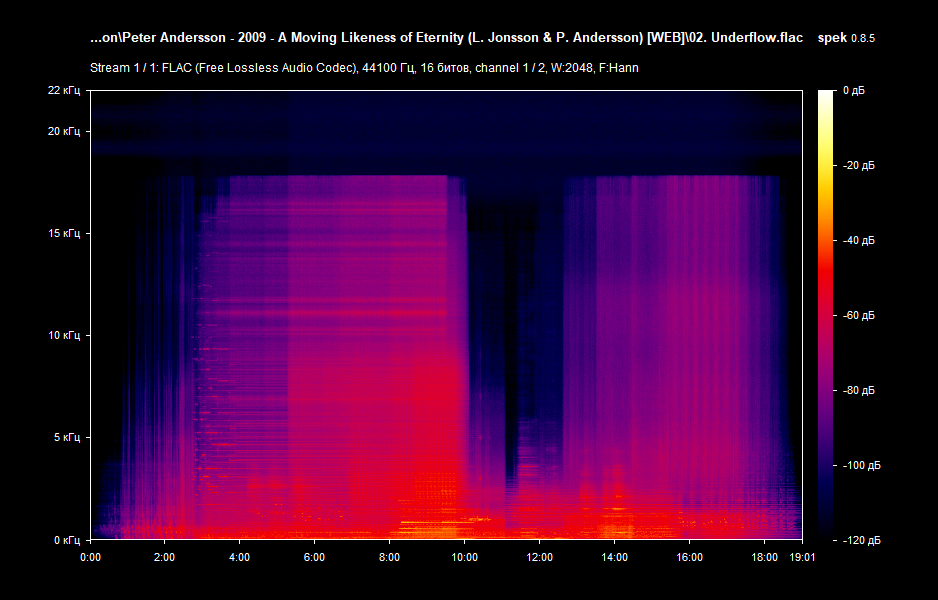Click the 10:00 mark on time axis
The height and width of the screenshot is (600, 938).
(x=467, y=559)
